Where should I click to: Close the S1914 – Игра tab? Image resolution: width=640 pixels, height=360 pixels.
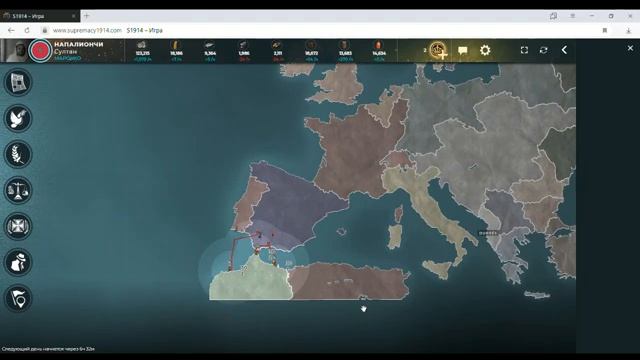pos(73,16)
